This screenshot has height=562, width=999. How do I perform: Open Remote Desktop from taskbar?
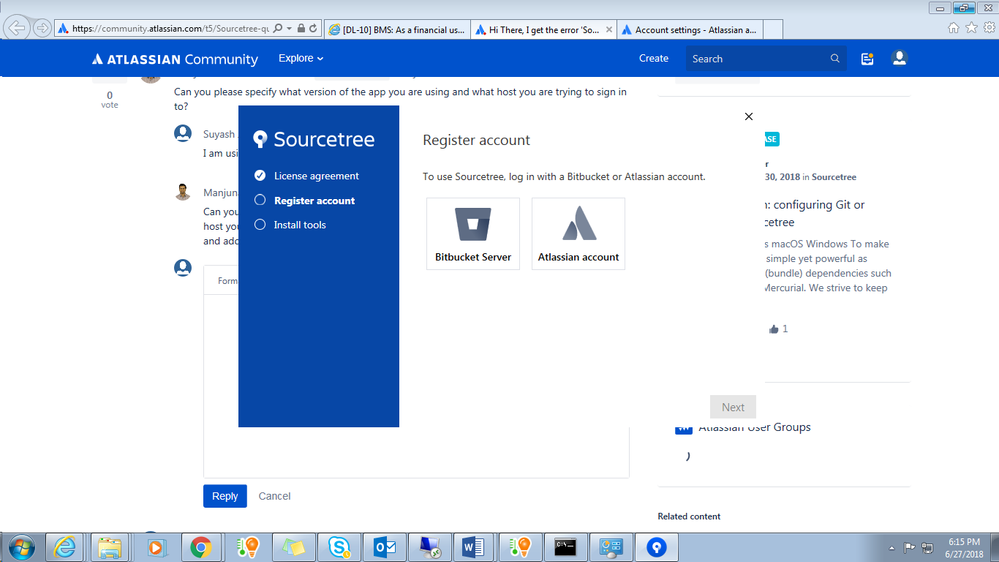click(x=430, y=547)
